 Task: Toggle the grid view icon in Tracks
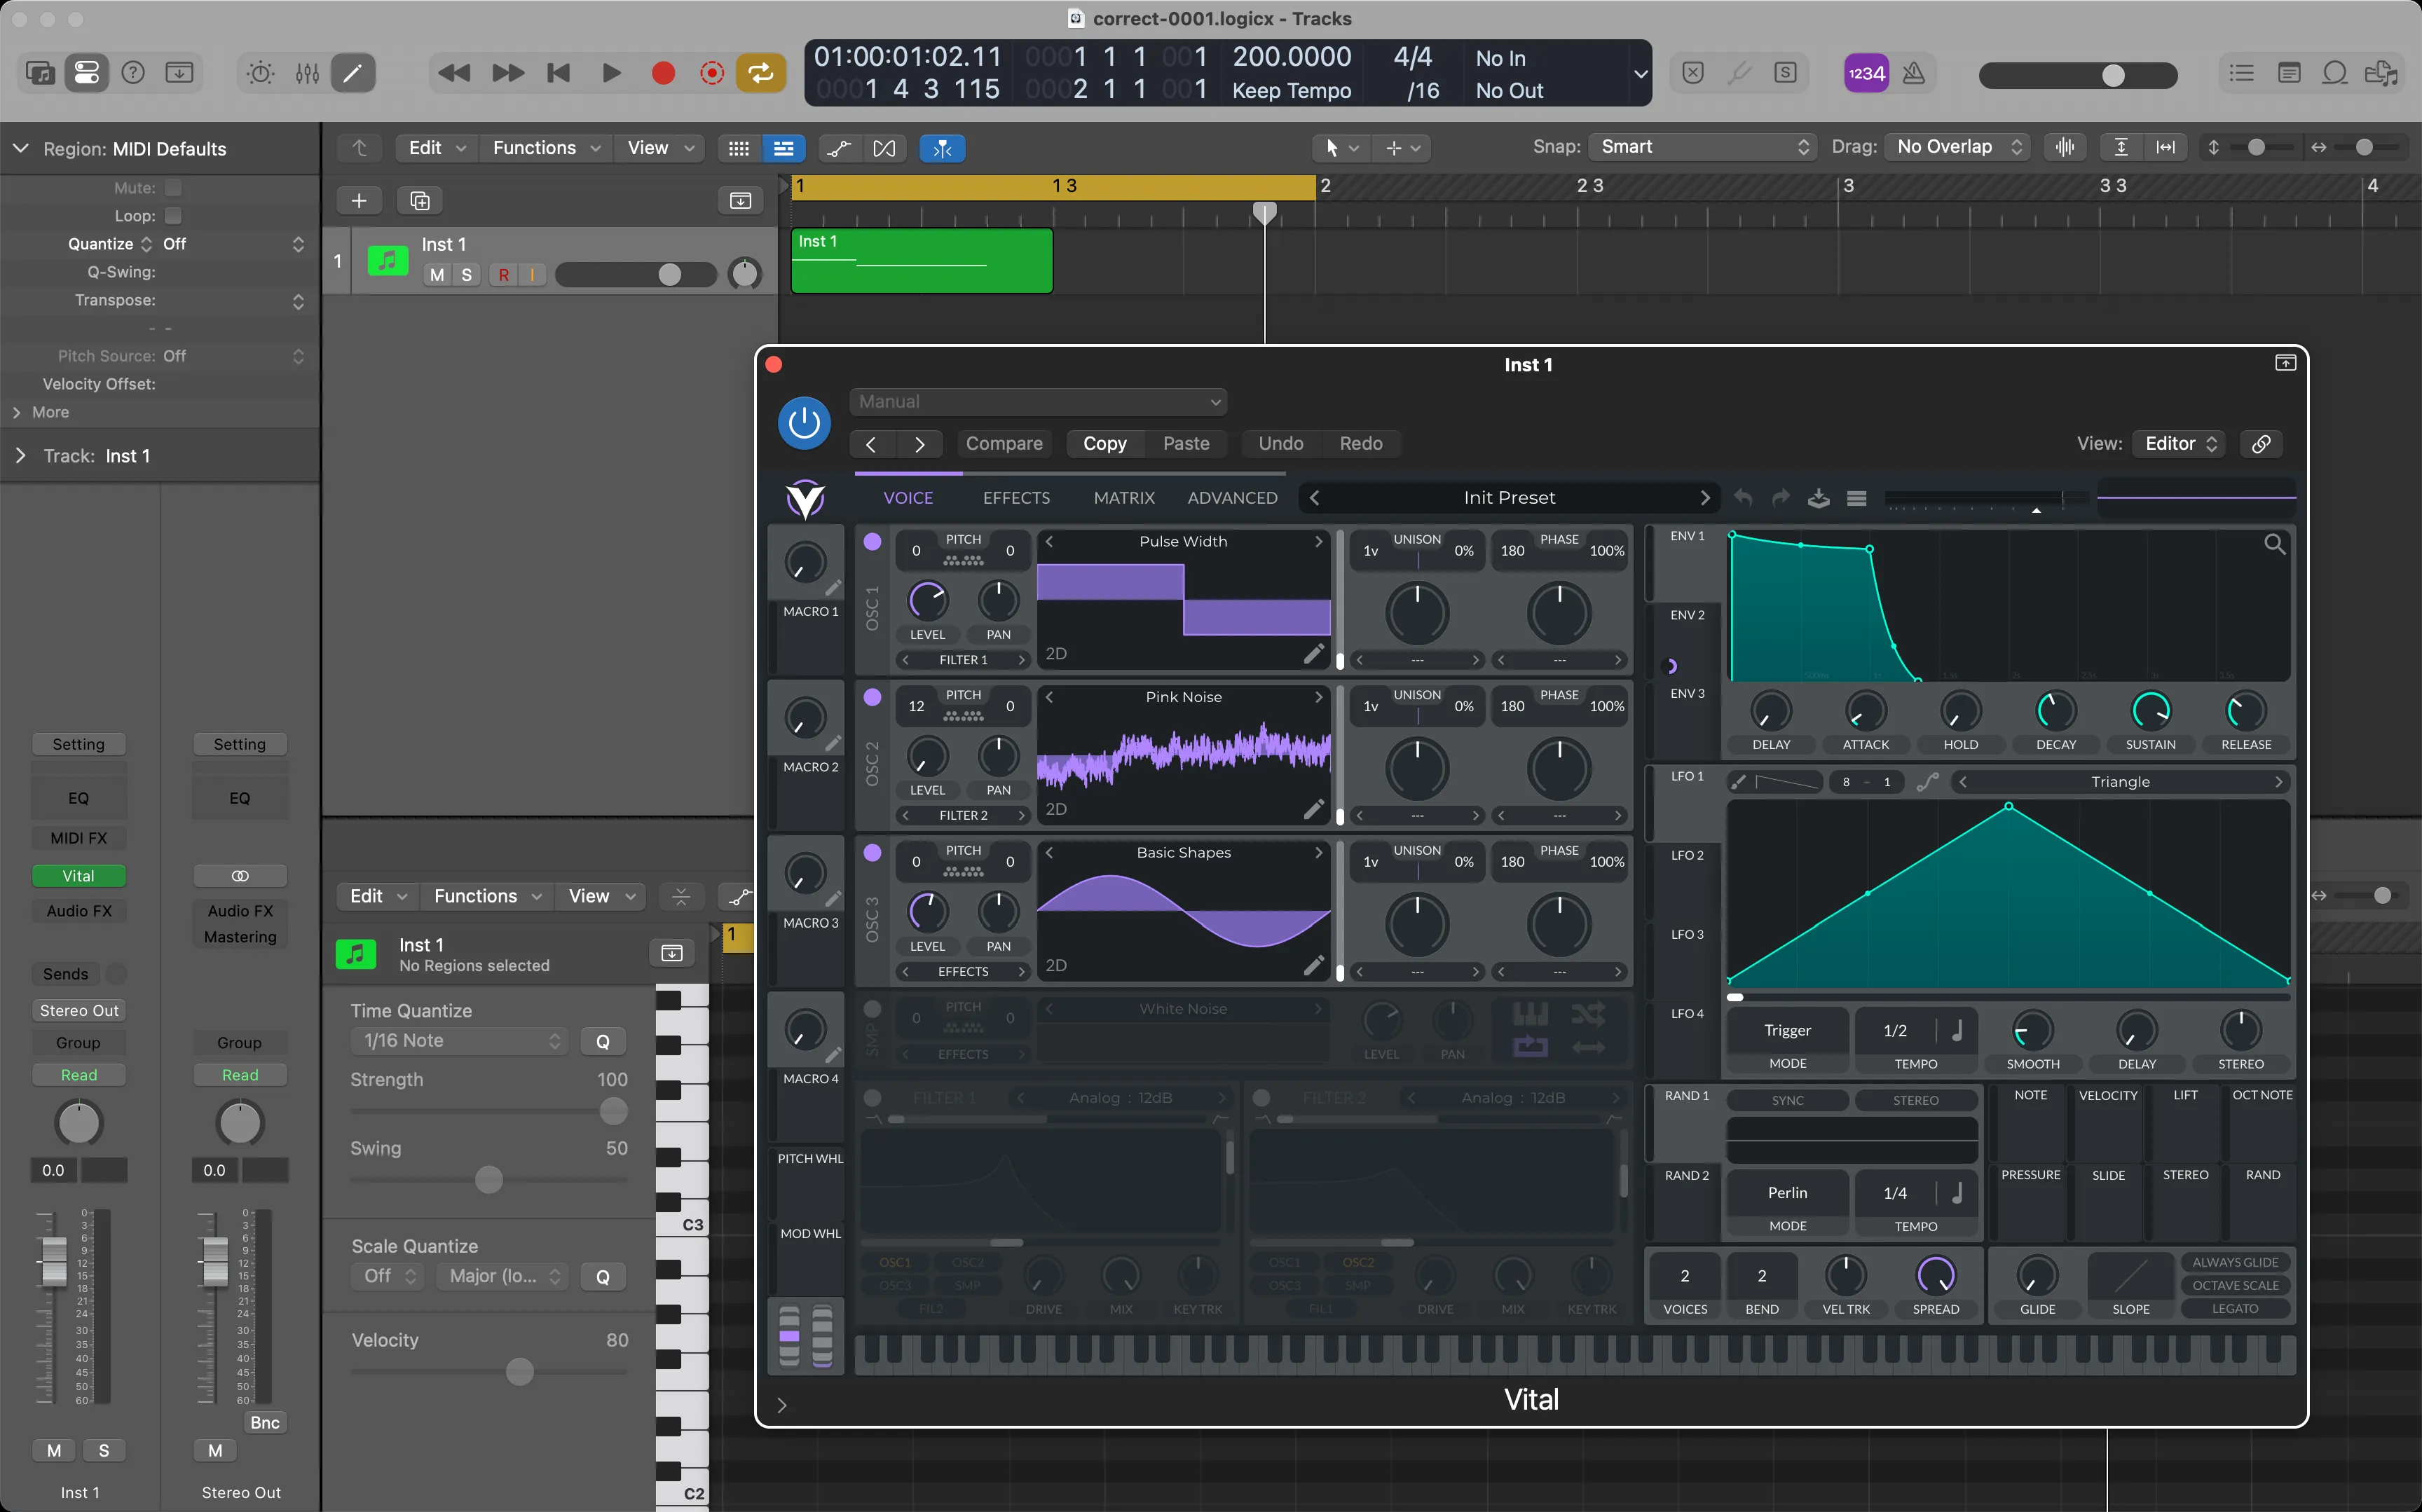[739, 148]
